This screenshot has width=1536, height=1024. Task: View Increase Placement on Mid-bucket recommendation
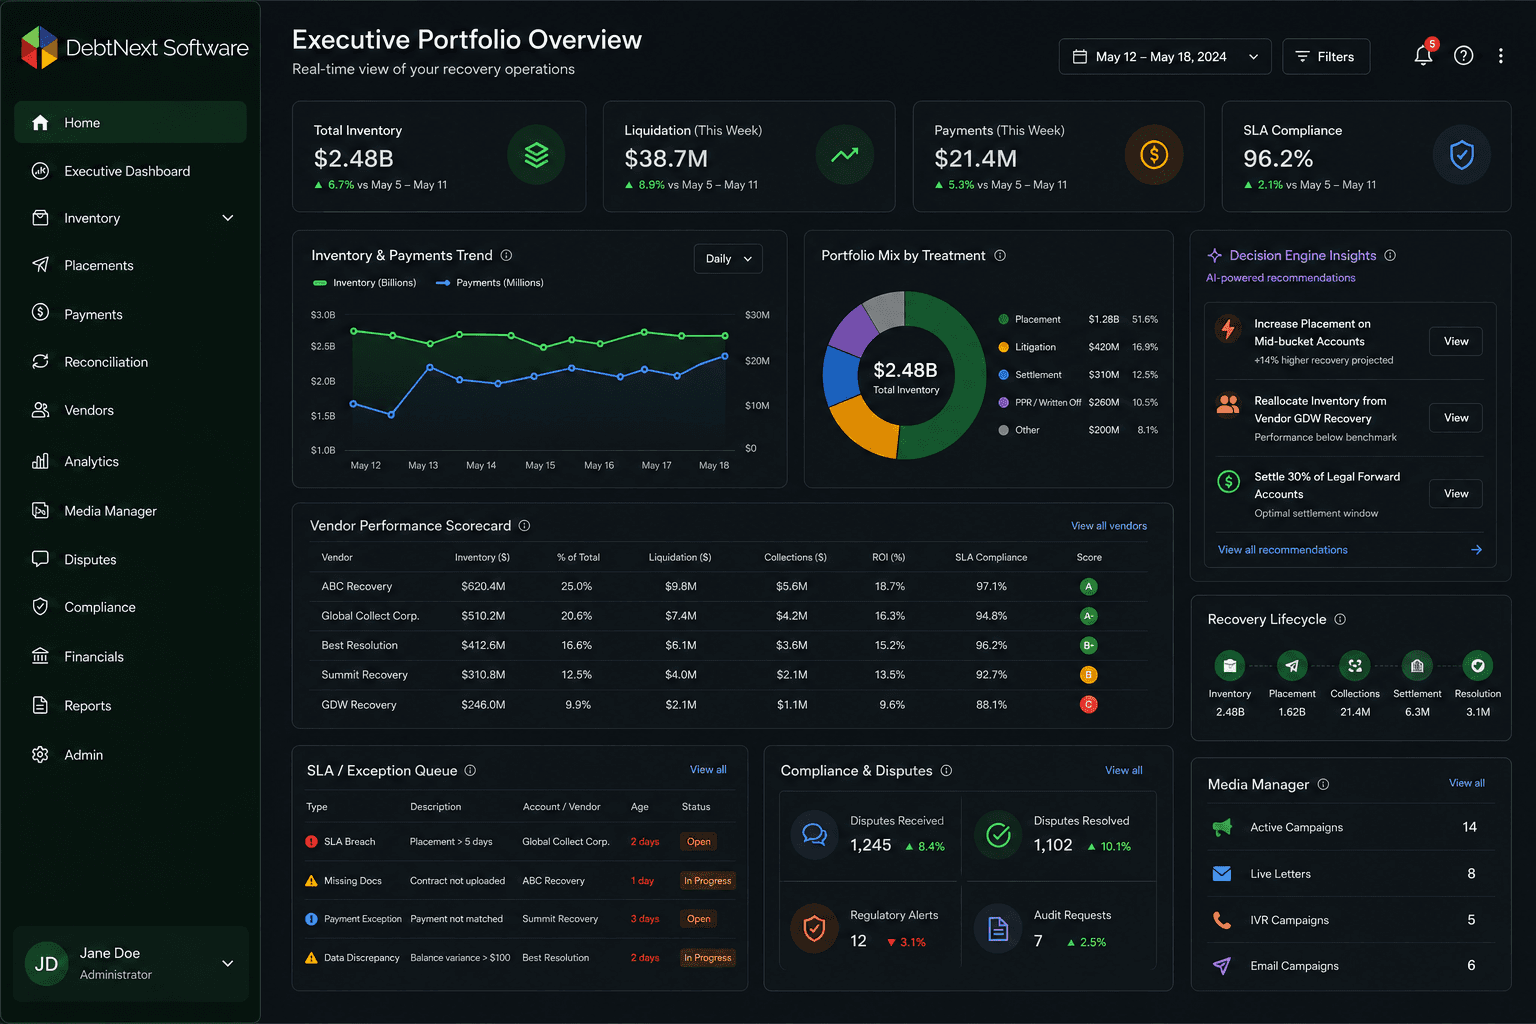pyautogui.click(x=1456, y=341)
